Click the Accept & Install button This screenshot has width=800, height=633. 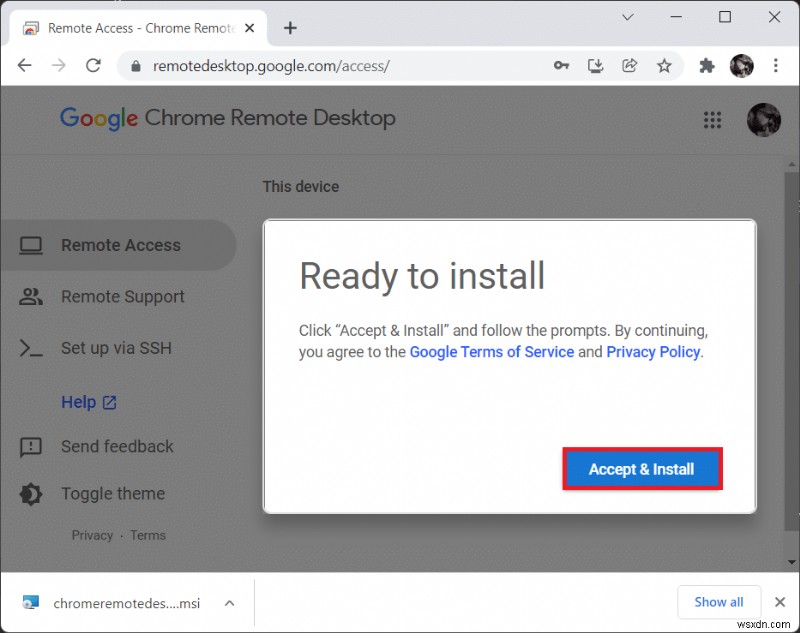(642, 469)
